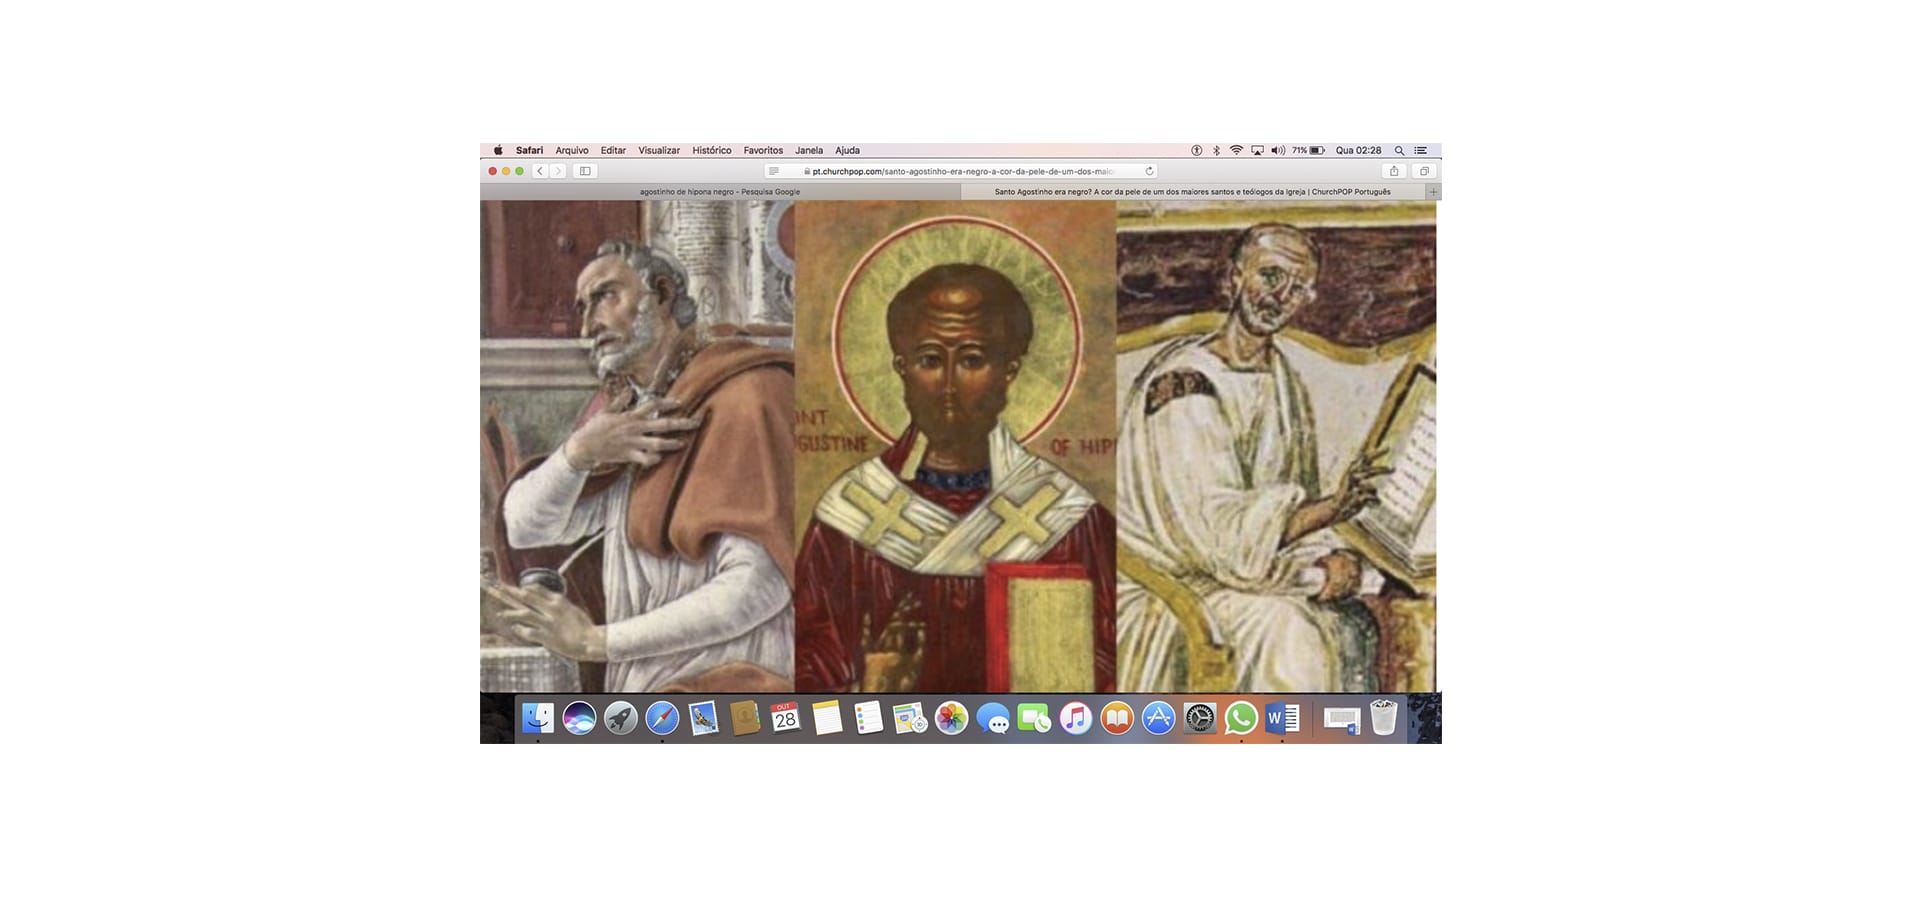1920x900 pixels.
Task: Open the volume control in menu bar
Action: click(1278, 150)
